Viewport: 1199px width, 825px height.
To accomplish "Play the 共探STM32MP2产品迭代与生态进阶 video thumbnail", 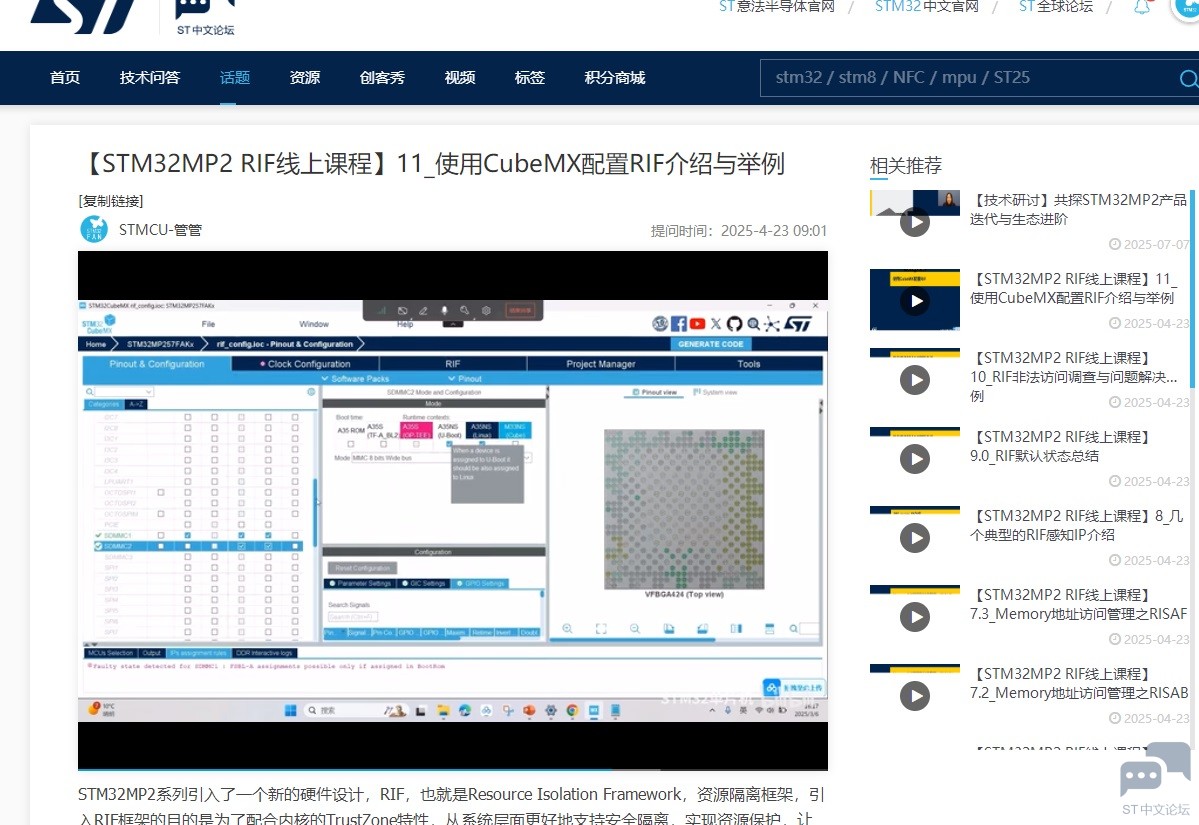I will (x=915, y=222).
